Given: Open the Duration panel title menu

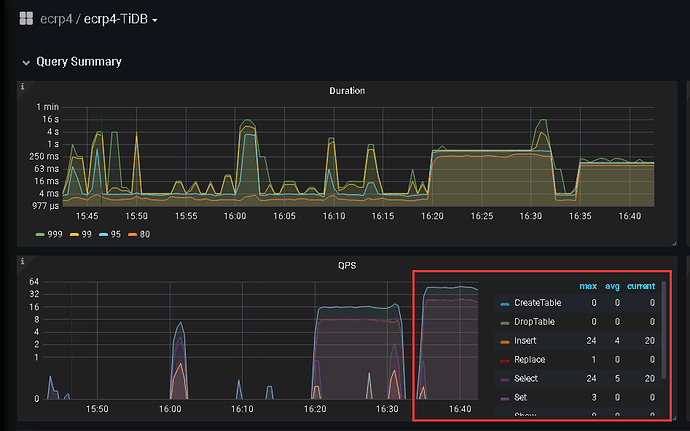Looking at the screenshot, I should point(347,91).
